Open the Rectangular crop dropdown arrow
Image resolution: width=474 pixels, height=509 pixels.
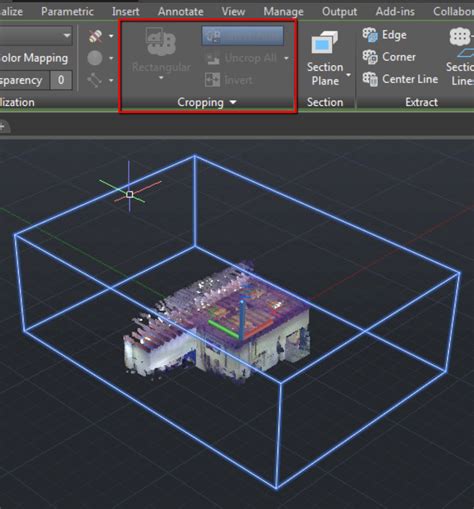tap(161, 78)
